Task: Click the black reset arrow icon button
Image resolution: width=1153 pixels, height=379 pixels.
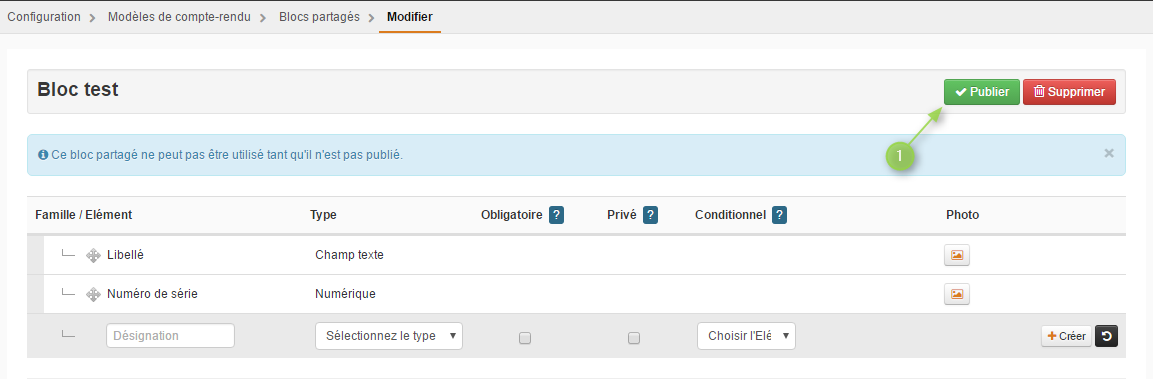Action: (x=1106, y=336)
